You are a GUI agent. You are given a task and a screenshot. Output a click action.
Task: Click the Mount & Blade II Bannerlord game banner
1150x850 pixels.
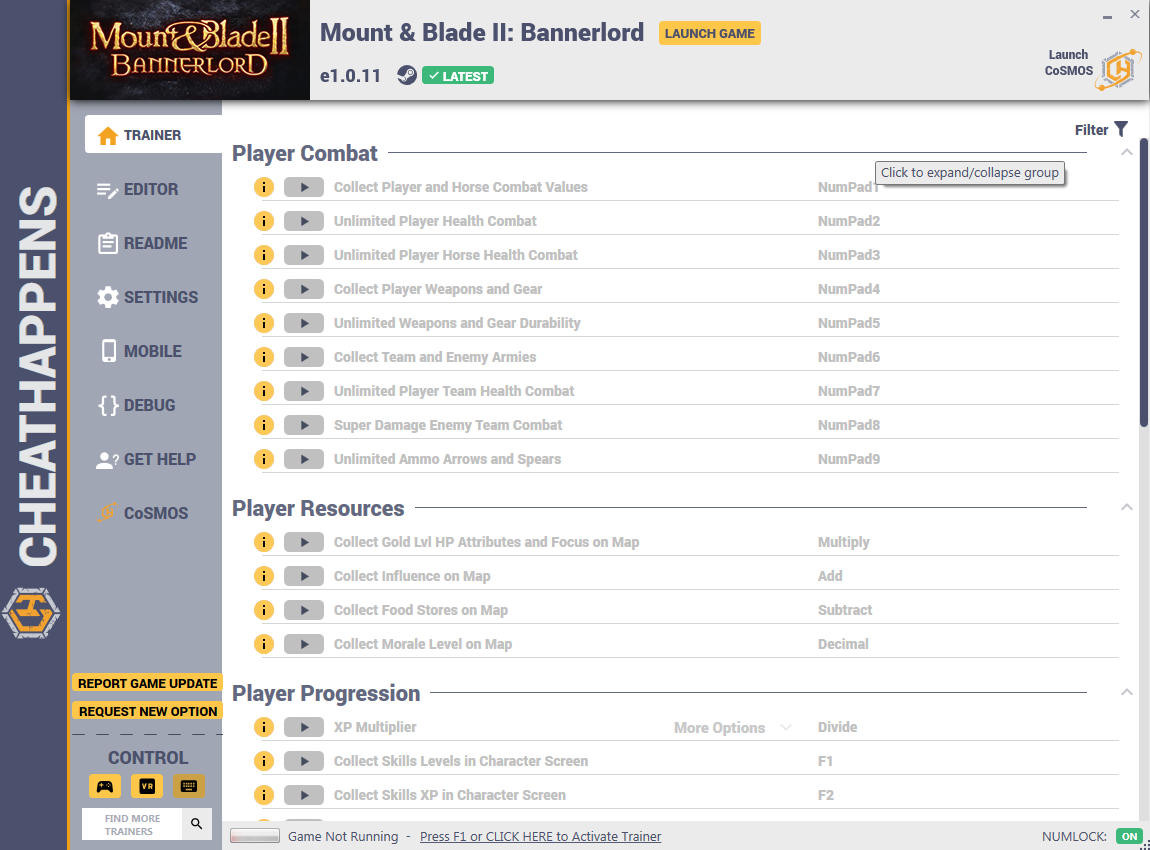190,50
